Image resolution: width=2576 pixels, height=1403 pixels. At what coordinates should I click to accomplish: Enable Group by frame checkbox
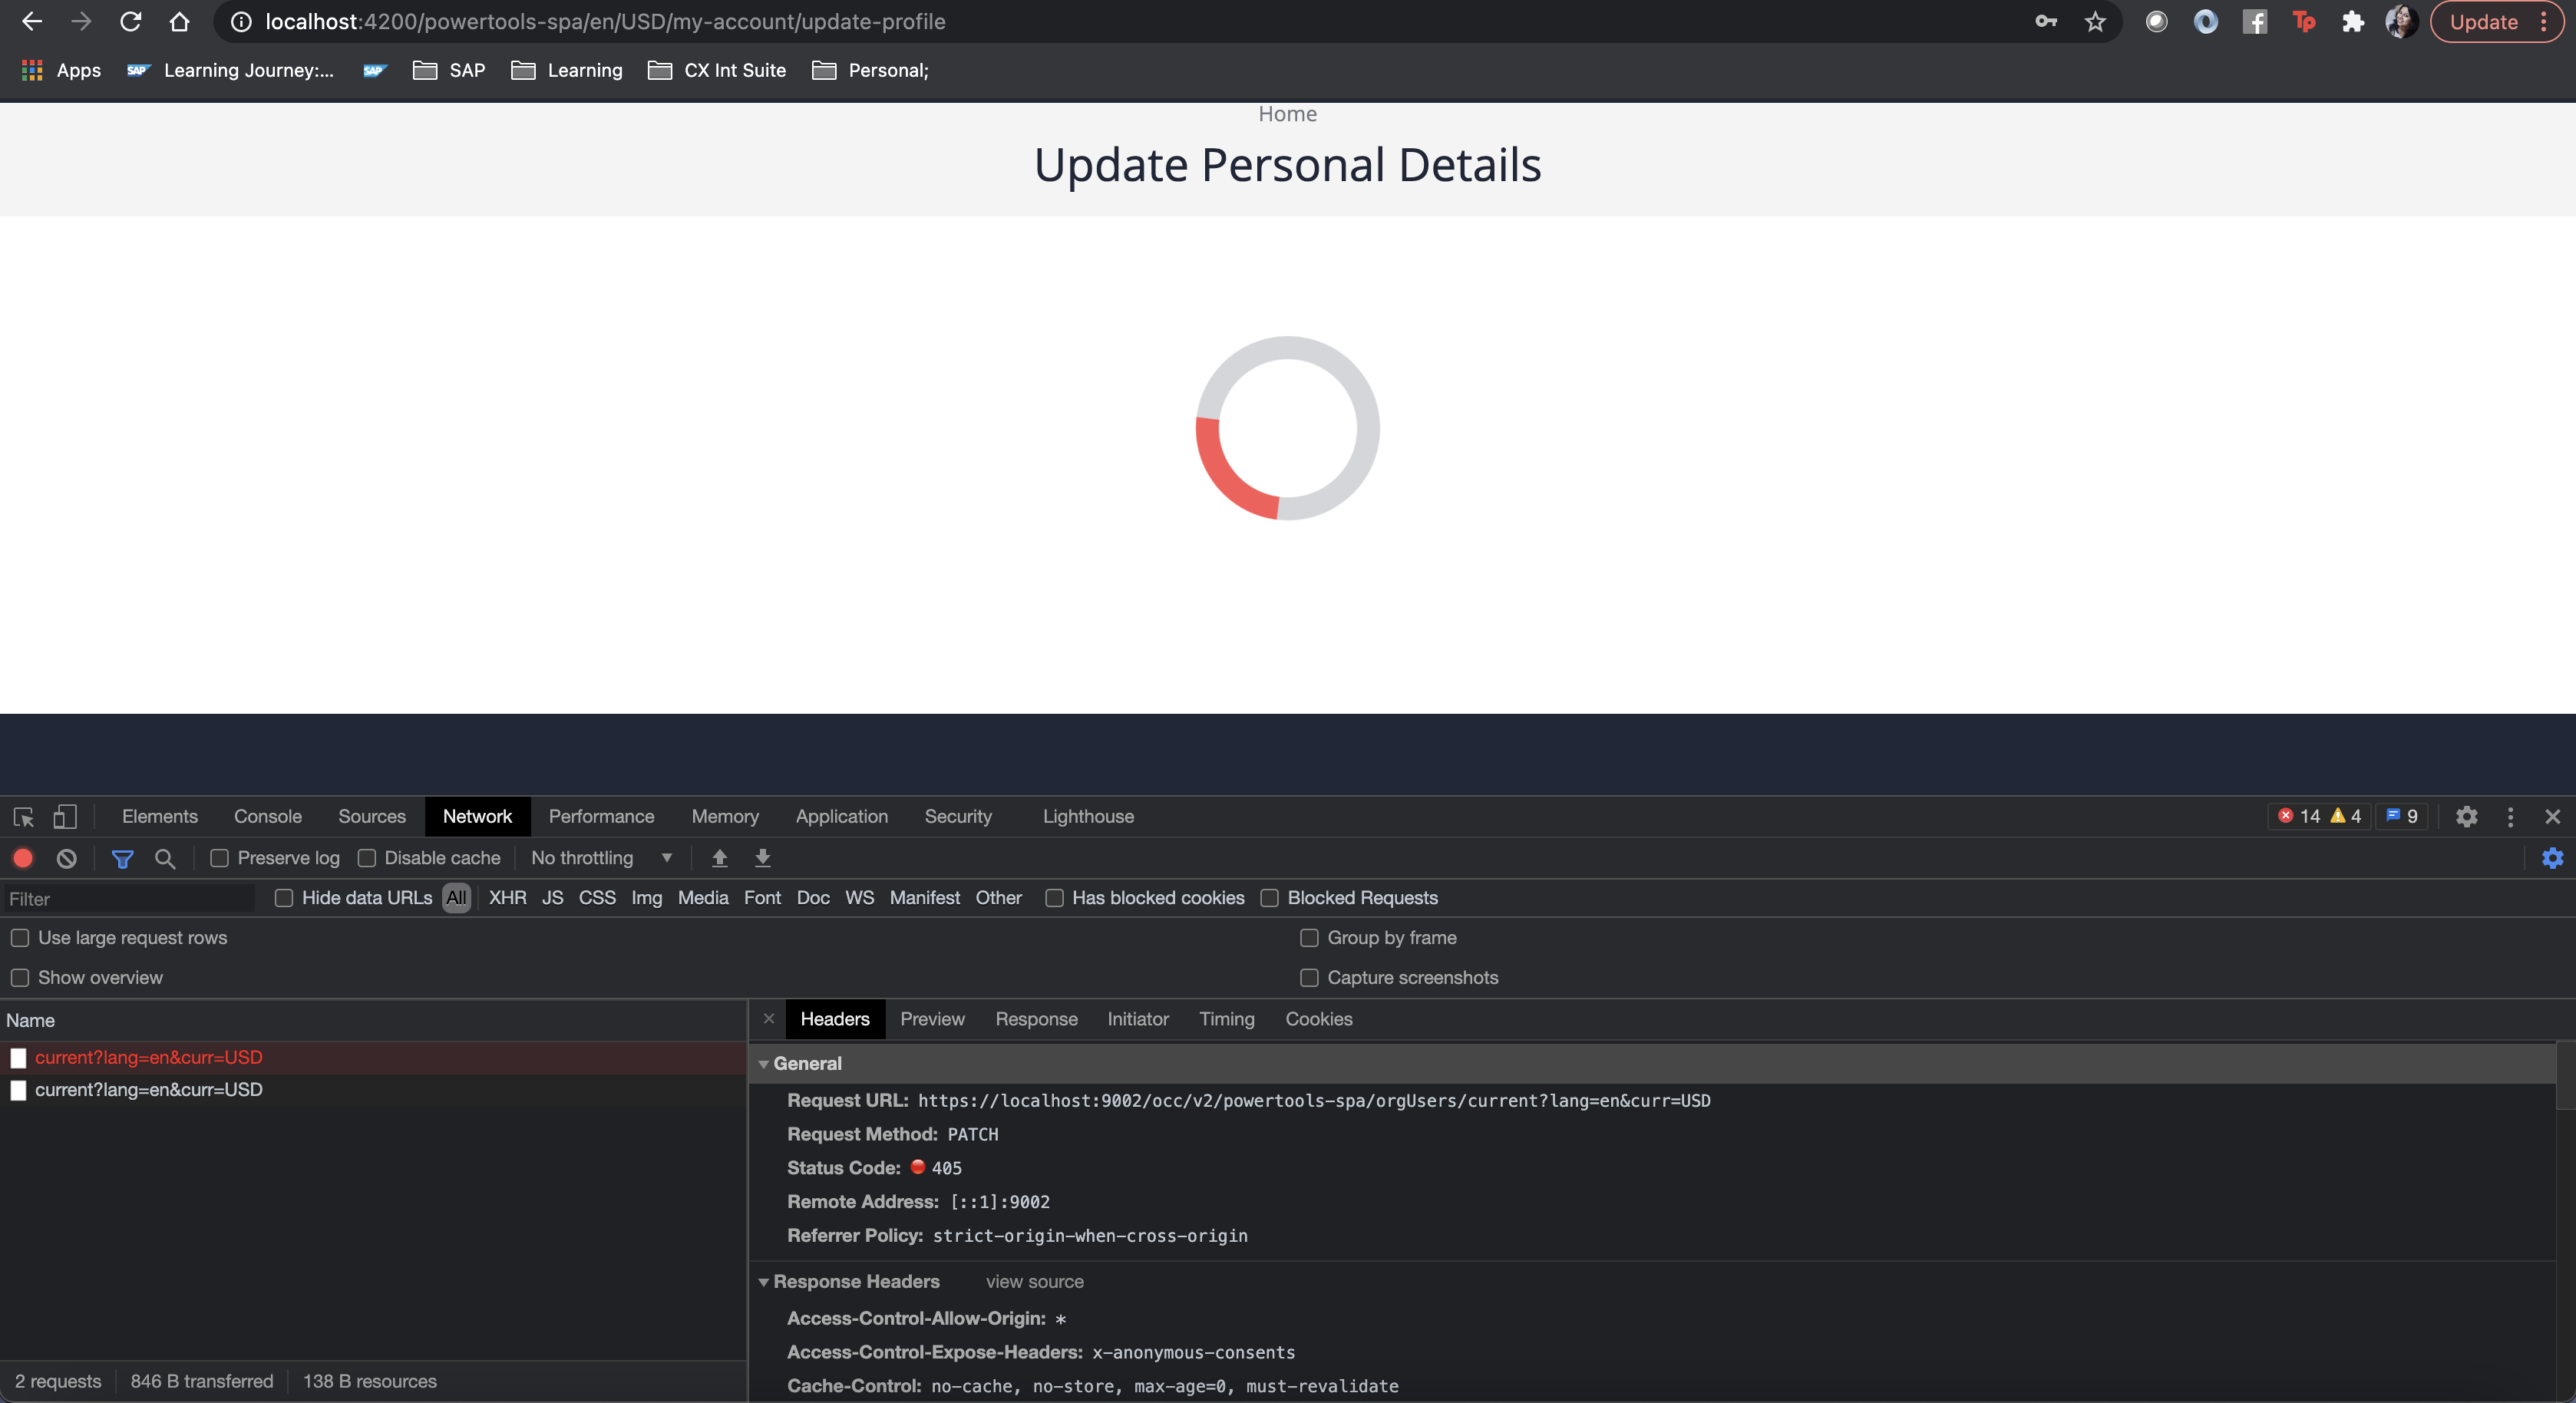coord(1309,938)
